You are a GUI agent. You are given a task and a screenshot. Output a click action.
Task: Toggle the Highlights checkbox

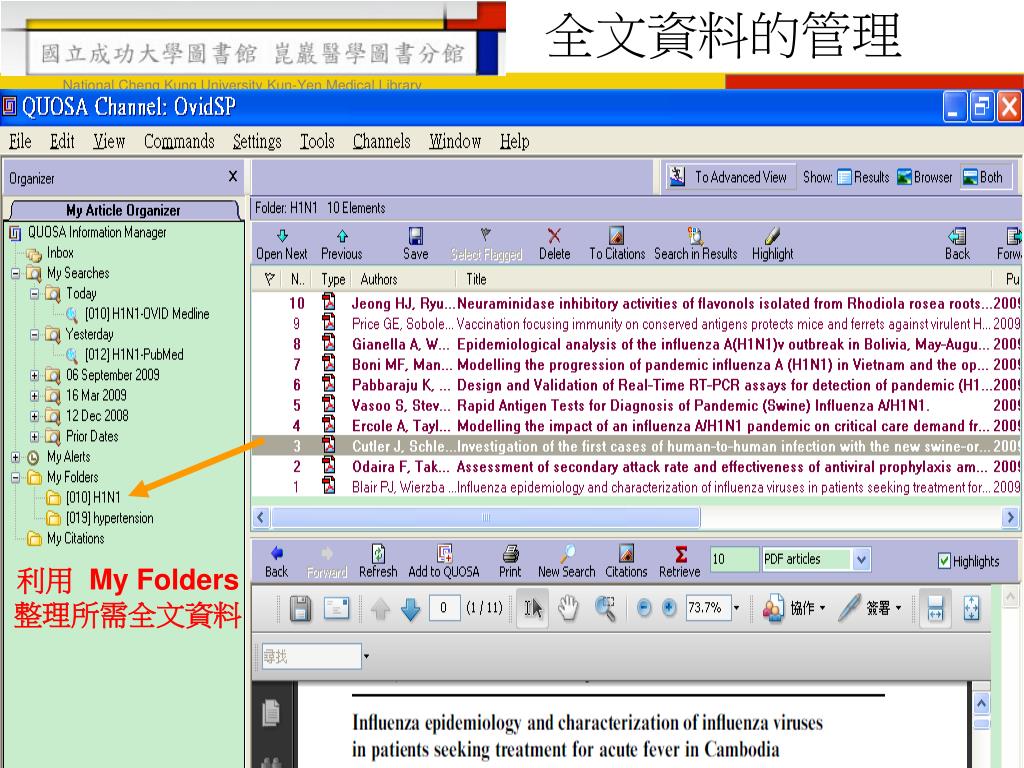pyautogui.click(x=944, y=560)
